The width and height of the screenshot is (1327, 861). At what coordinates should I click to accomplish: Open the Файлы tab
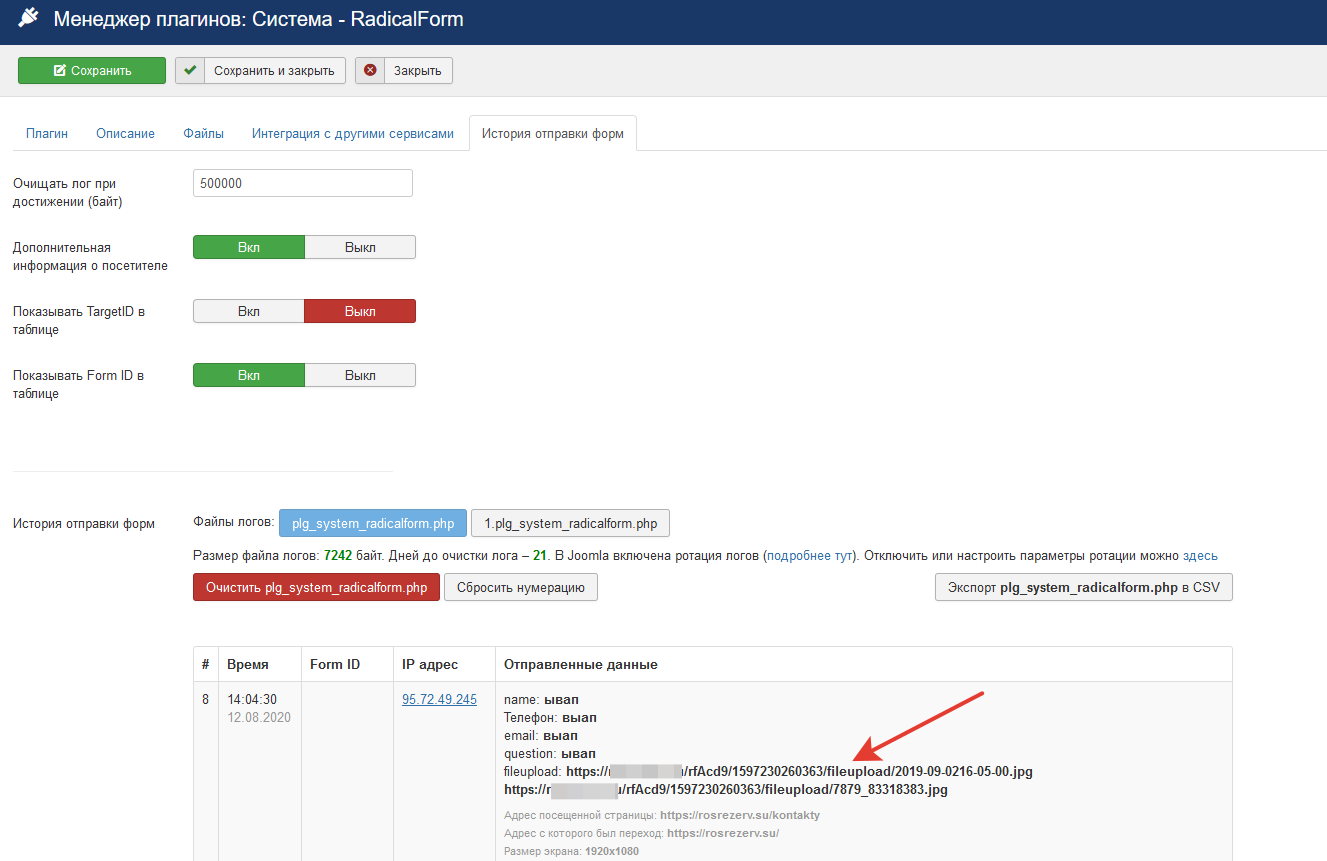click(203, 133)
